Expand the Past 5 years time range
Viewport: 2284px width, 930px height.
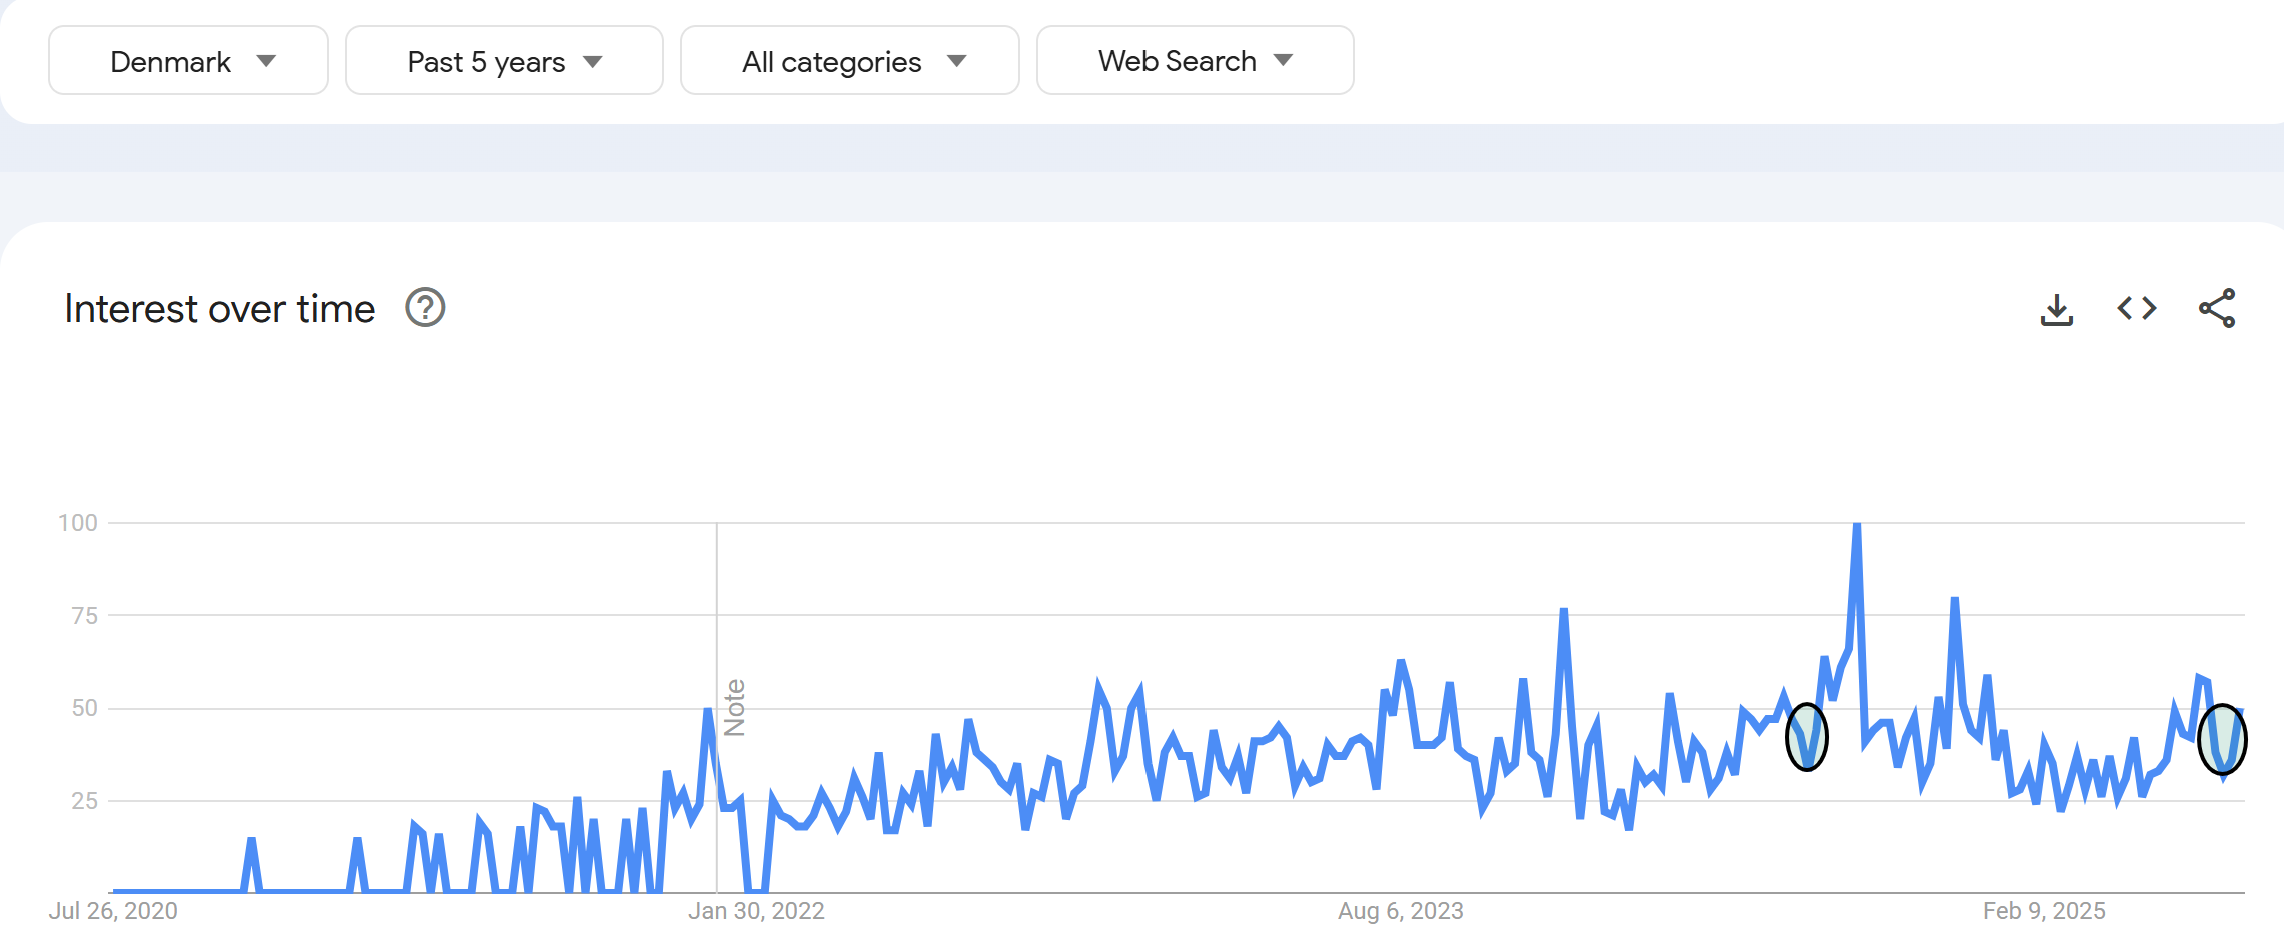pyautogui.click(x=504, y=61)
